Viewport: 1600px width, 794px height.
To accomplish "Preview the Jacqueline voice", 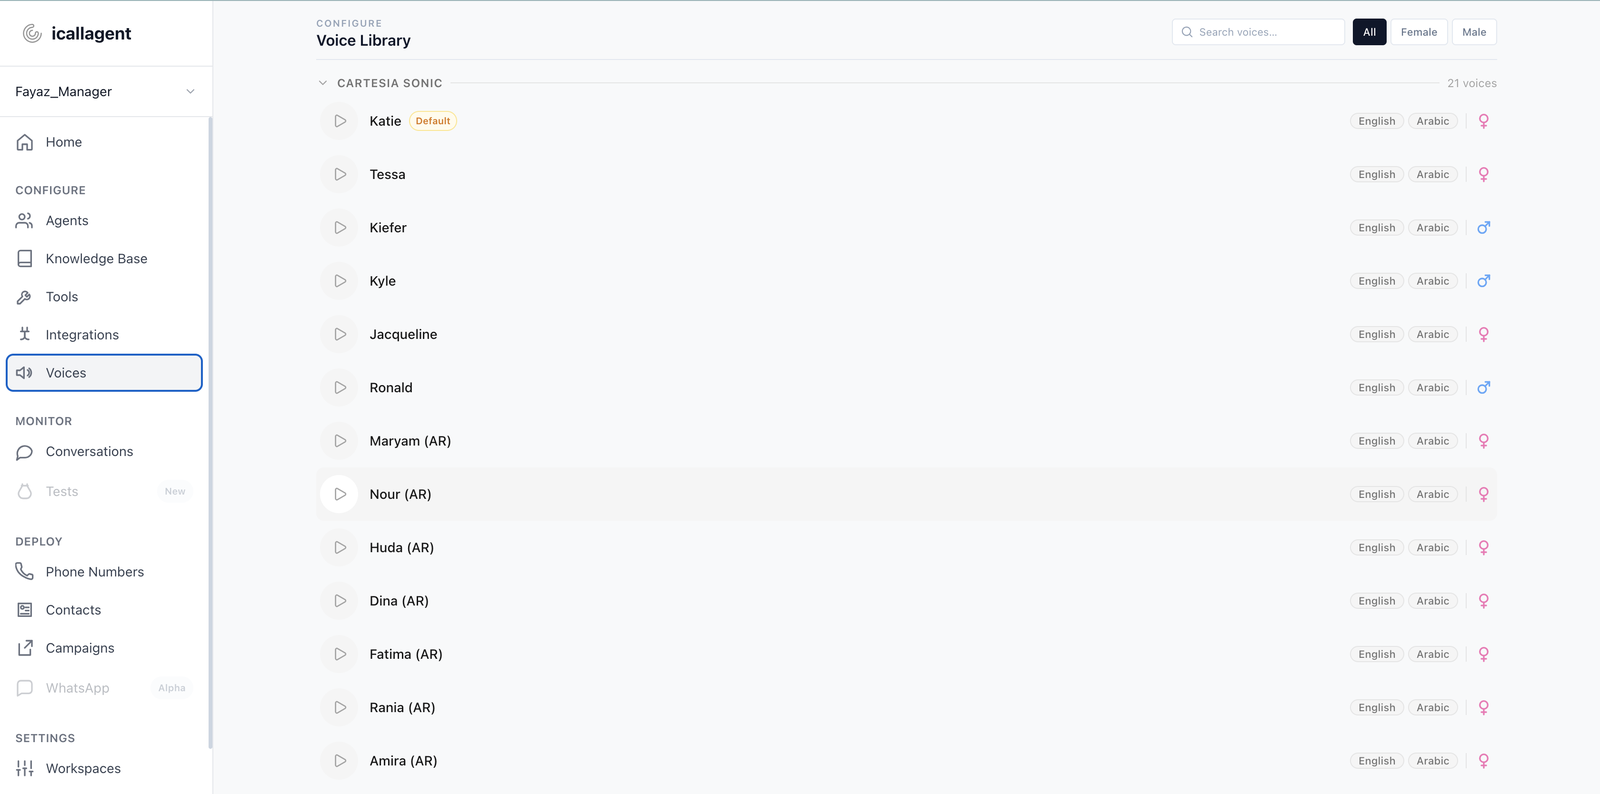I will 340,334.
